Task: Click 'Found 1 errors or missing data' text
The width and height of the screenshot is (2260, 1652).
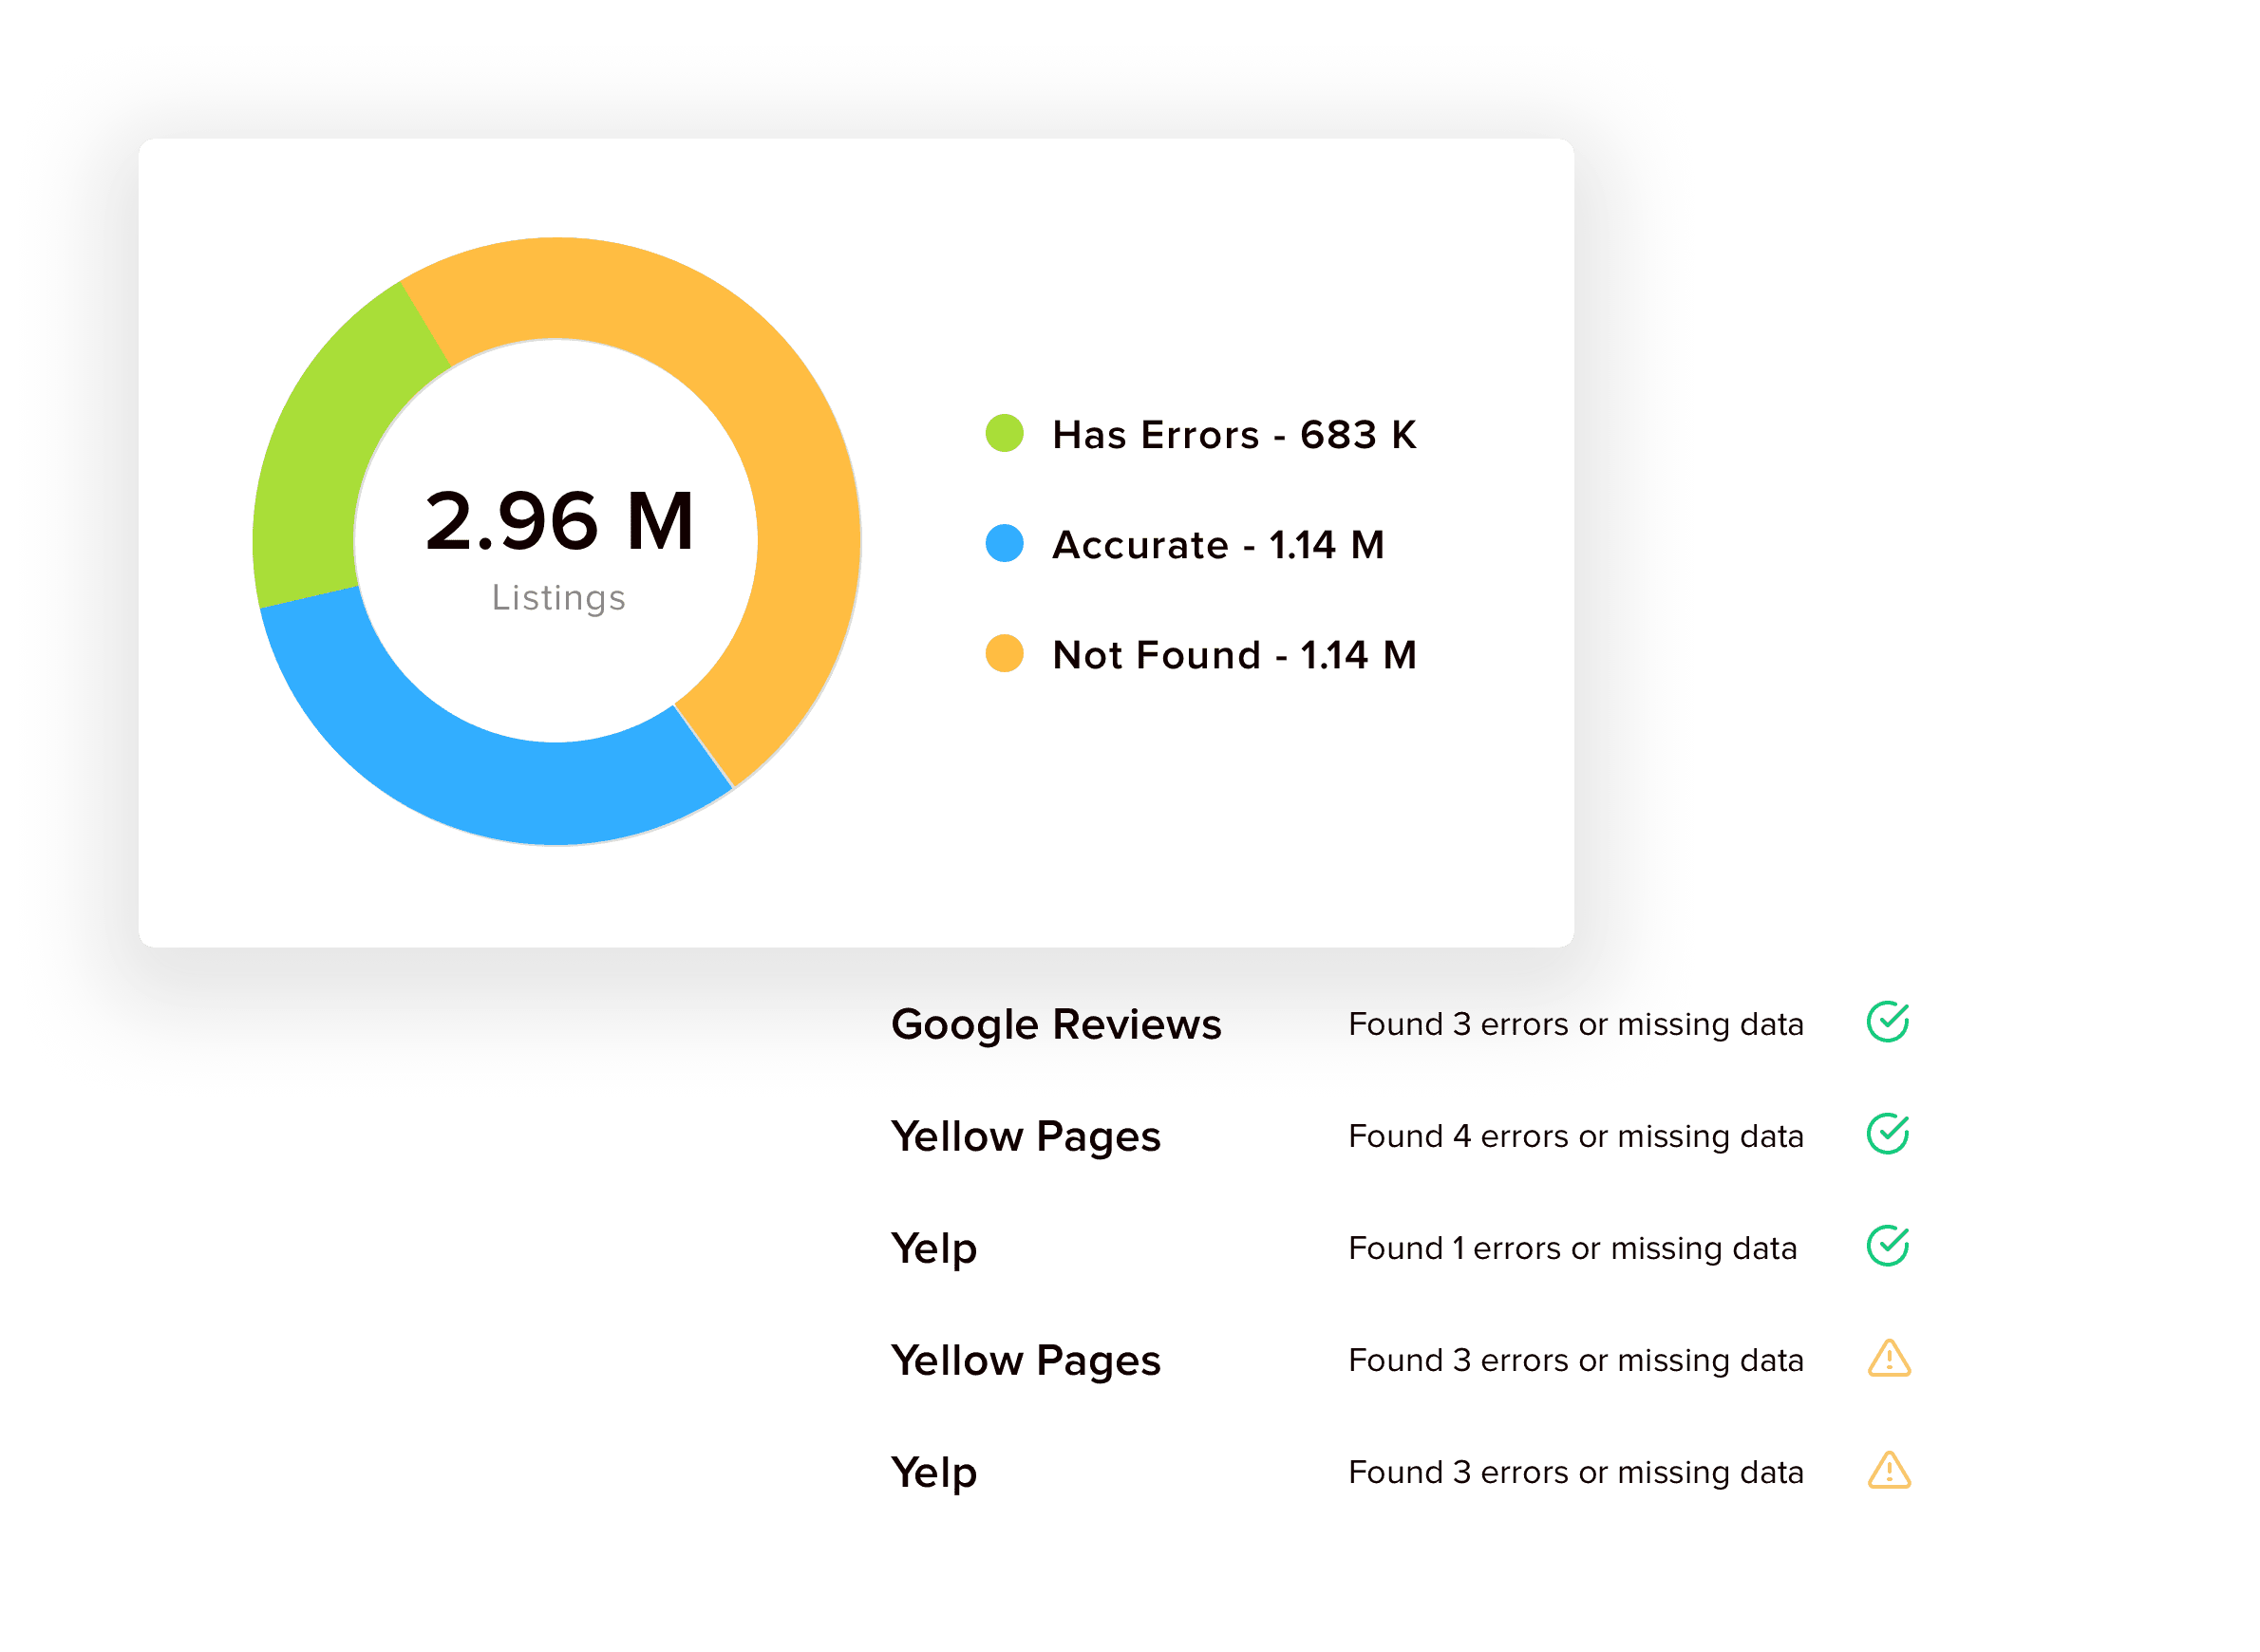Action: [1572, 1249]
